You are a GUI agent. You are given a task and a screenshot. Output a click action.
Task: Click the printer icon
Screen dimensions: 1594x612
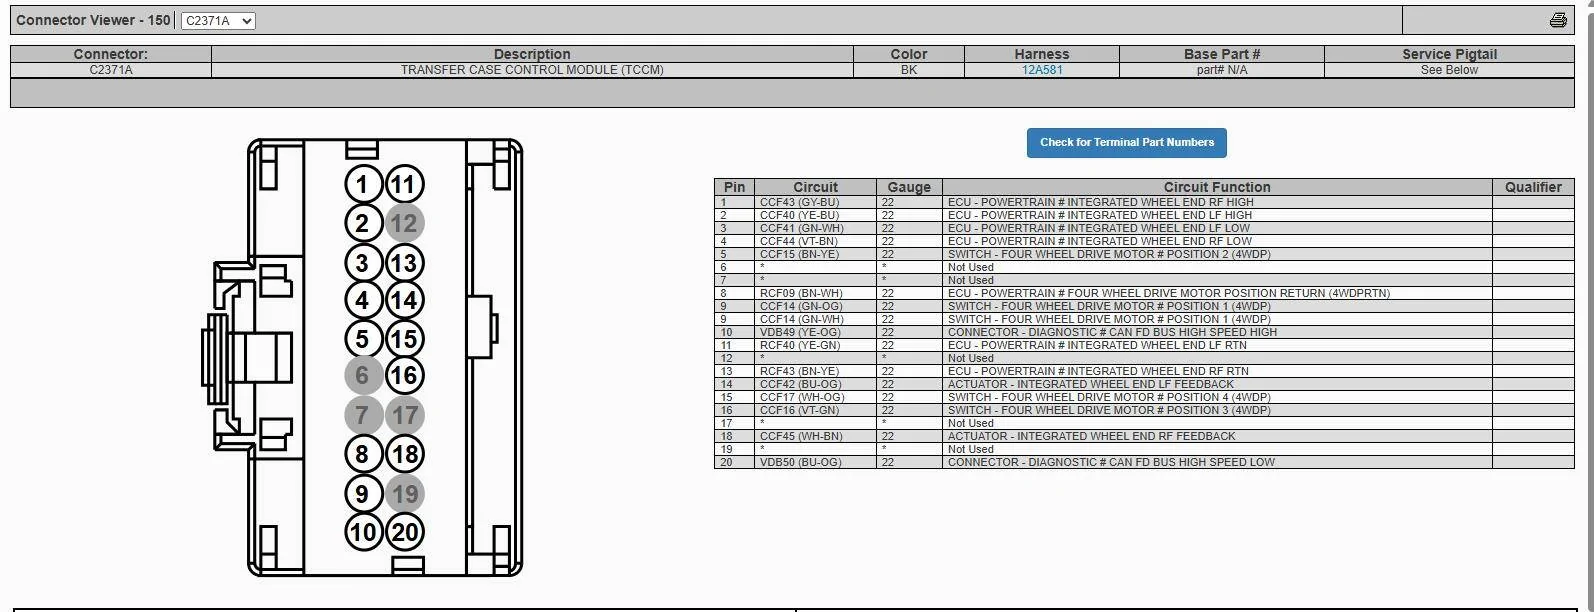click(x=1558, y=20)
